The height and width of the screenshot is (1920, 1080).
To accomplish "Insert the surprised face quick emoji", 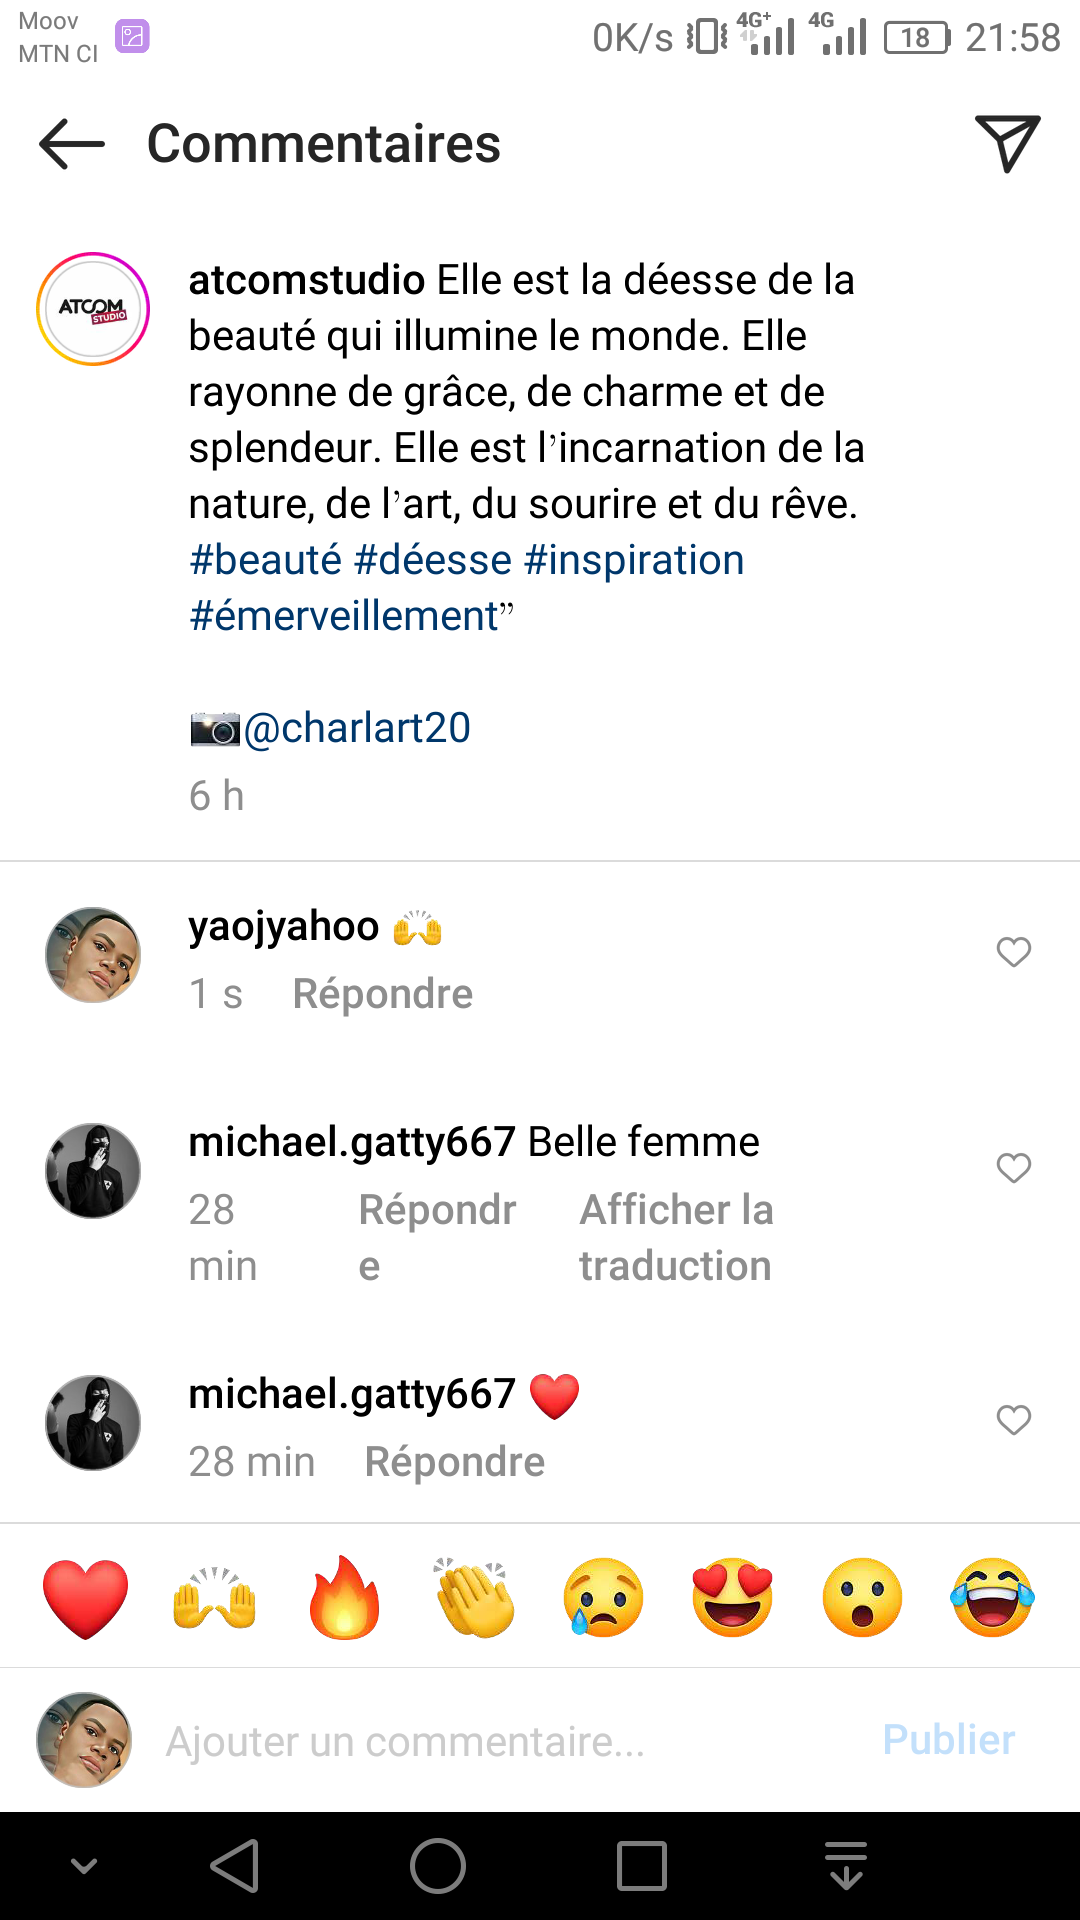I will point(862,1597).
